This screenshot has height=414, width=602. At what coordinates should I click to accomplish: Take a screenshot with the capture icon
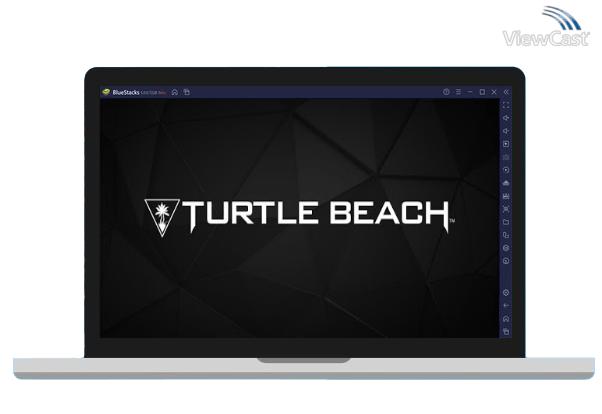(506, 209)
